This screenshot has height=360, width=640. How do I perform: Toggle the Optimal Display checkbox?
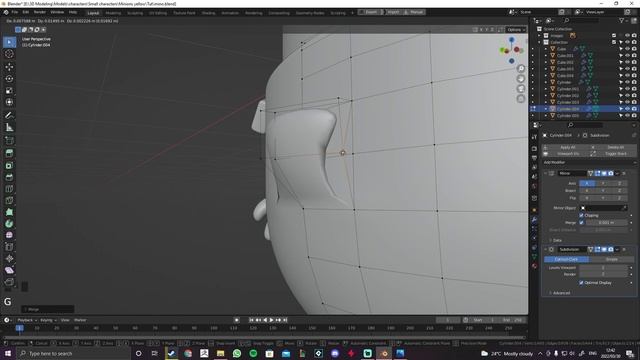[581, 282]
